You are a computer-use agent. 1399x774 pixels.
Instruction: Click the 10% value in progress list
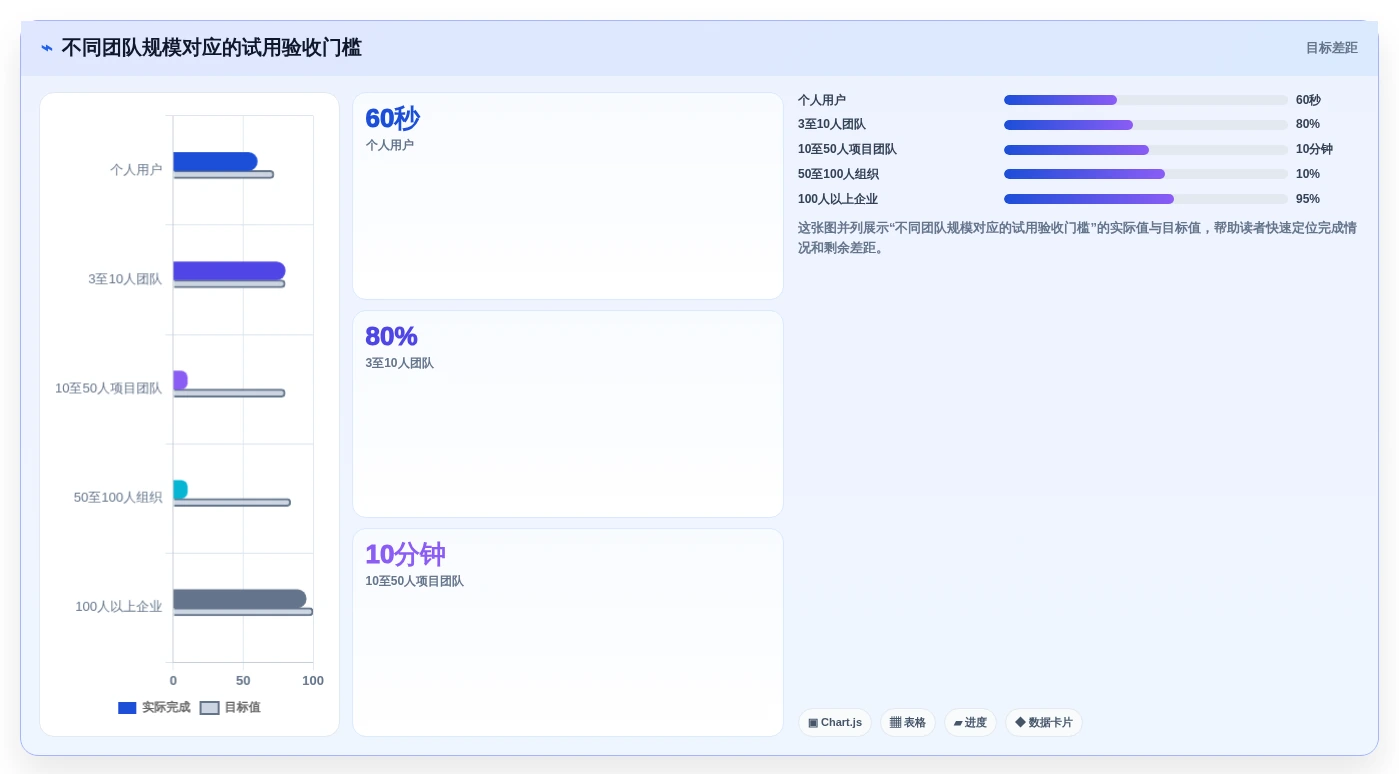1308,174
